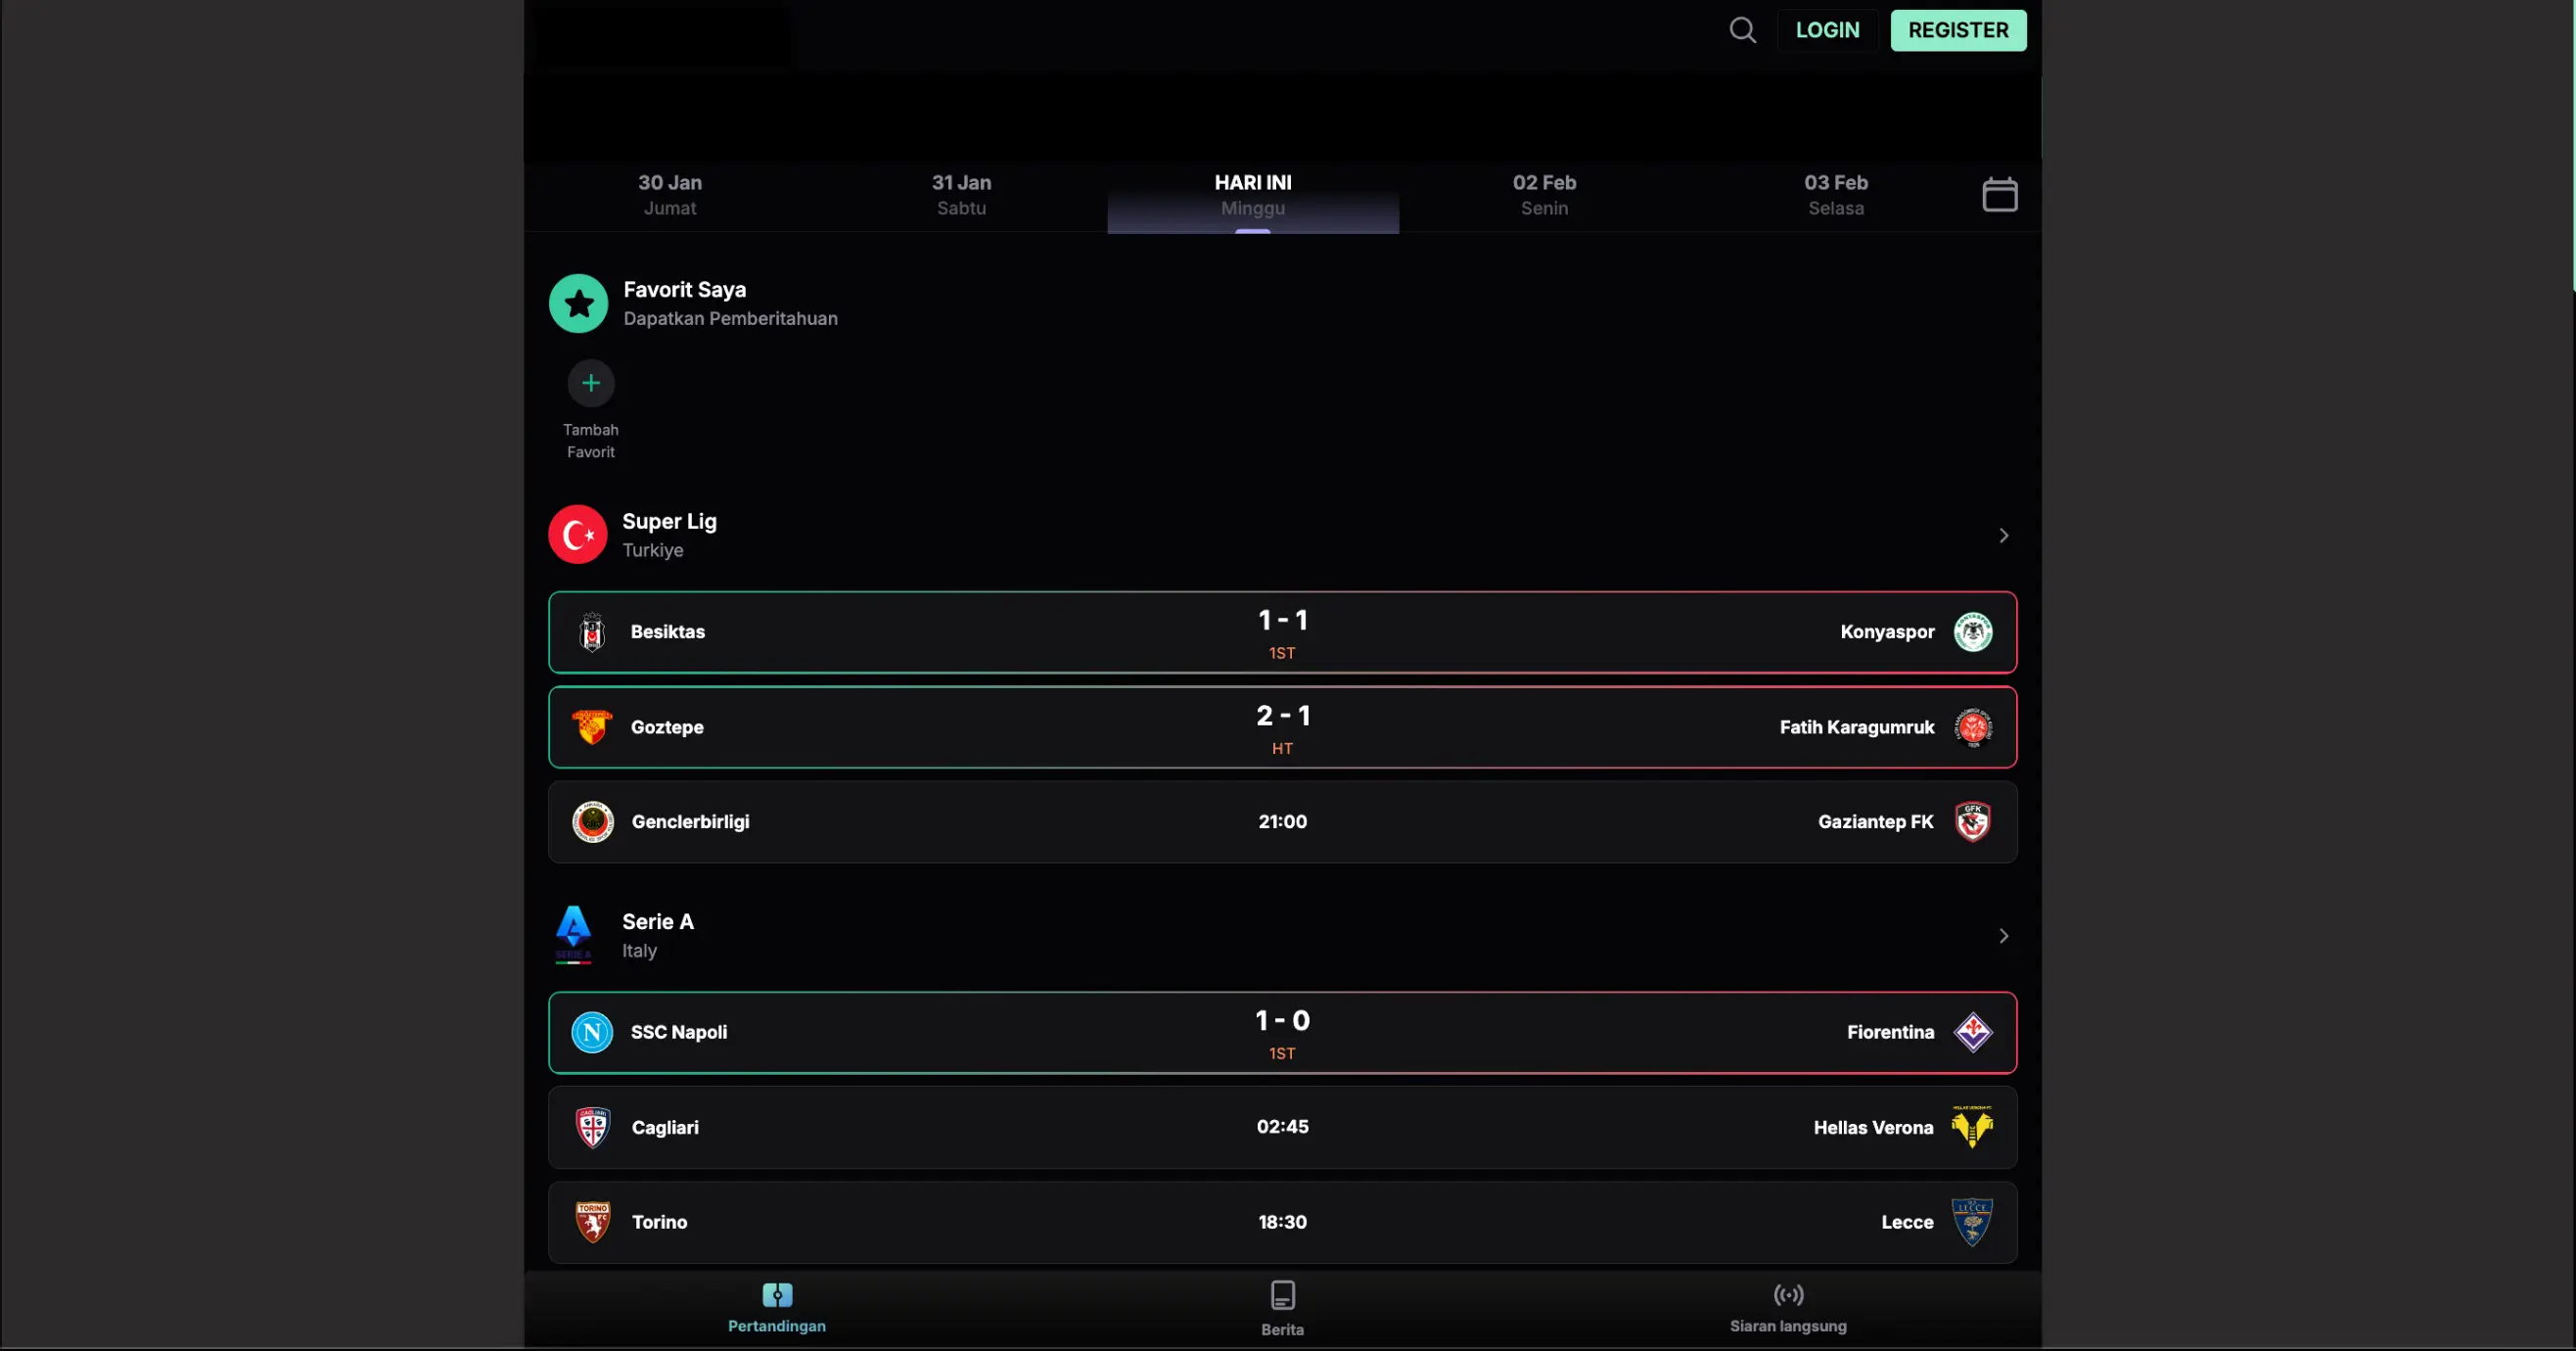Viewport: 2576px width, 1351px height.
Task: Click the Goztepe club crest
Action: click(x=592, y=727)
